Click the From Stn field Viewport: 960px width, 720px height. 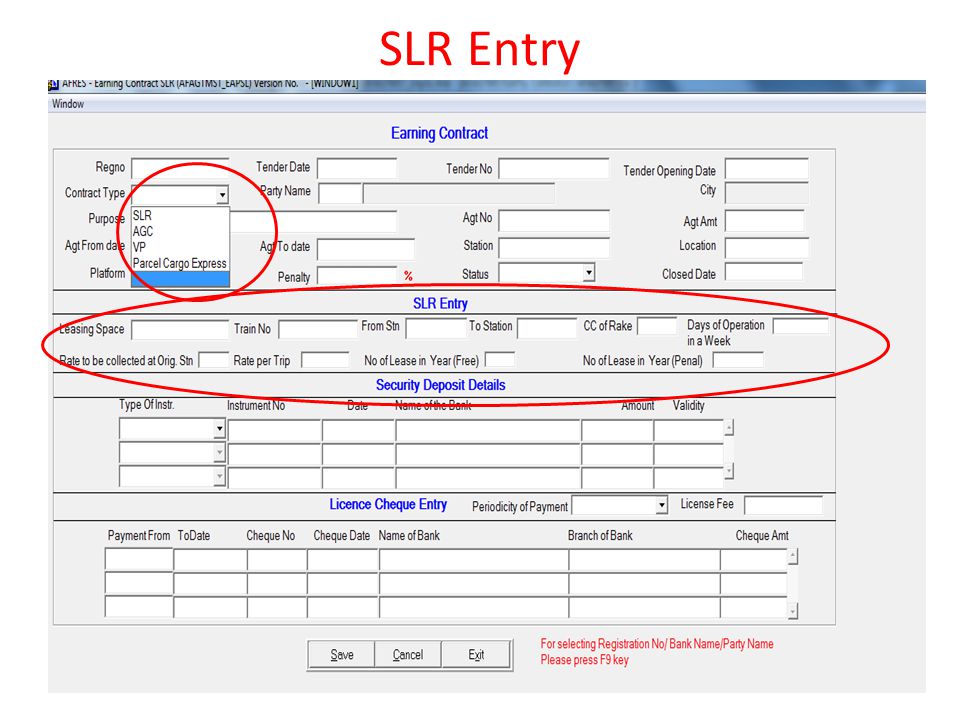436,328
